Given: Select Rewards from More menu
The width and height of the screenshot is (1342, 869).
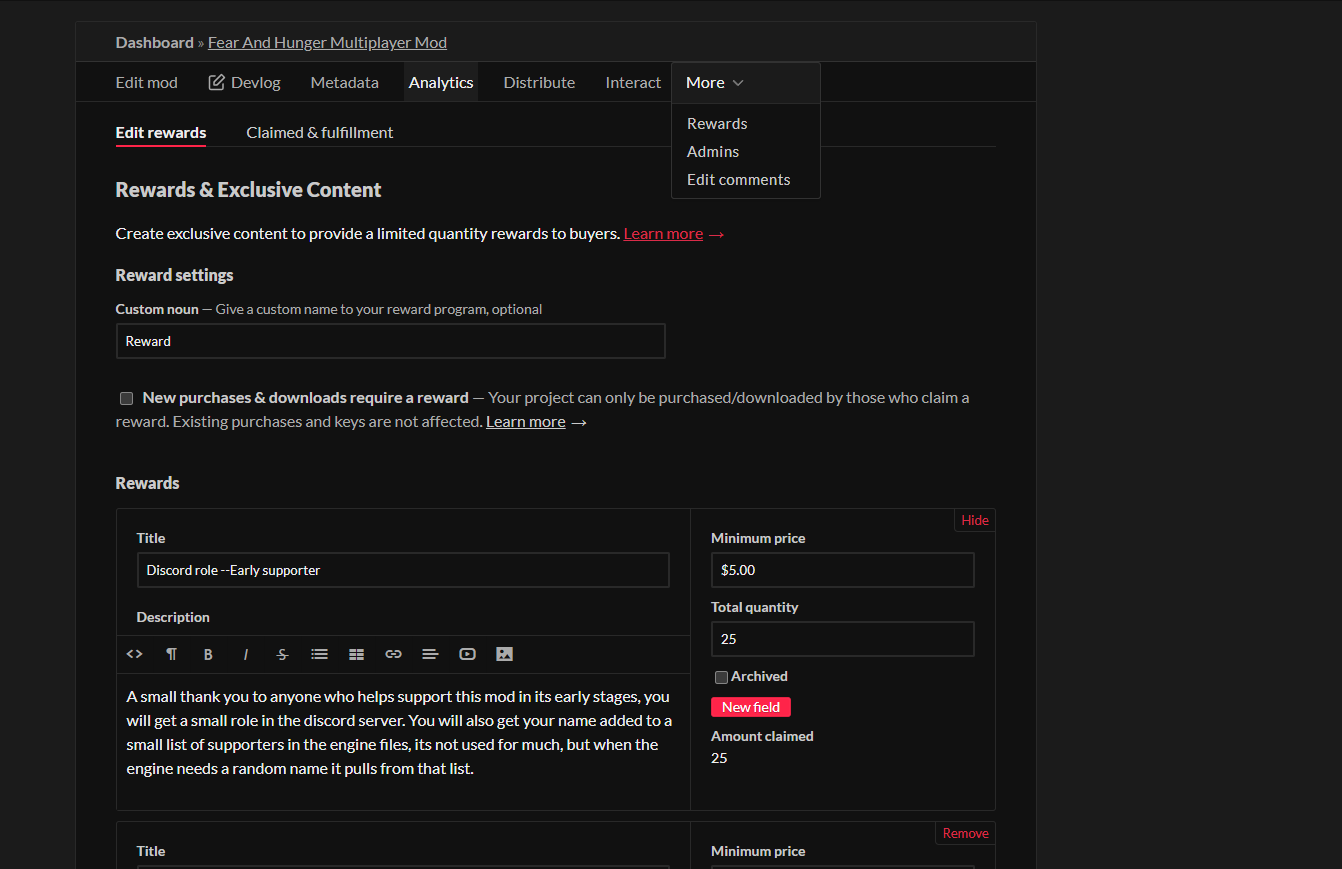Looking at the screenshot, I should click(x=717, y=124).
